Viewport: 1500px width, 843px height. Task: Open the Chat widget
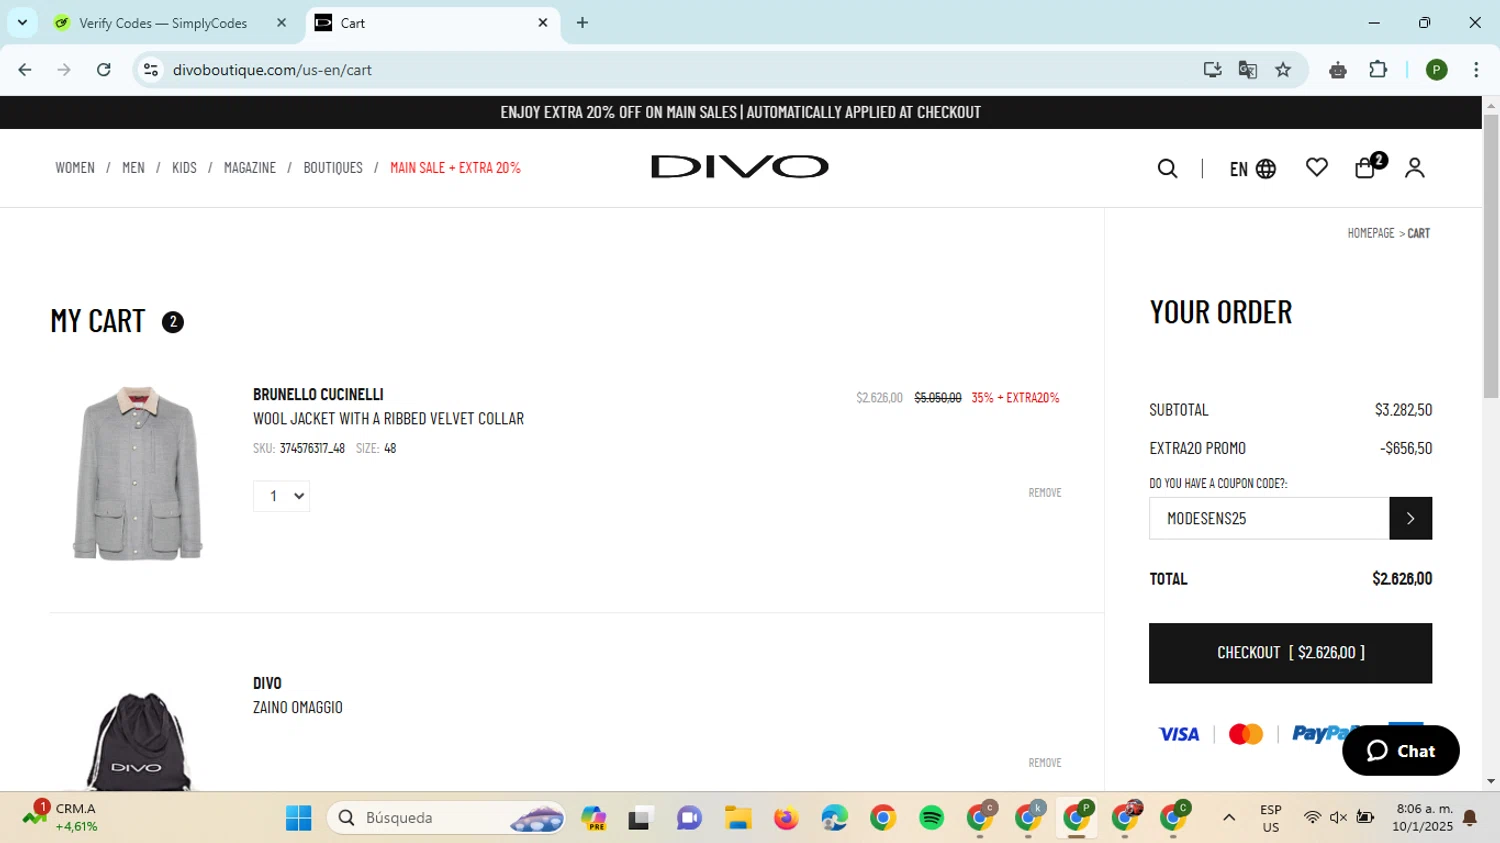[x=1400, y=750]
